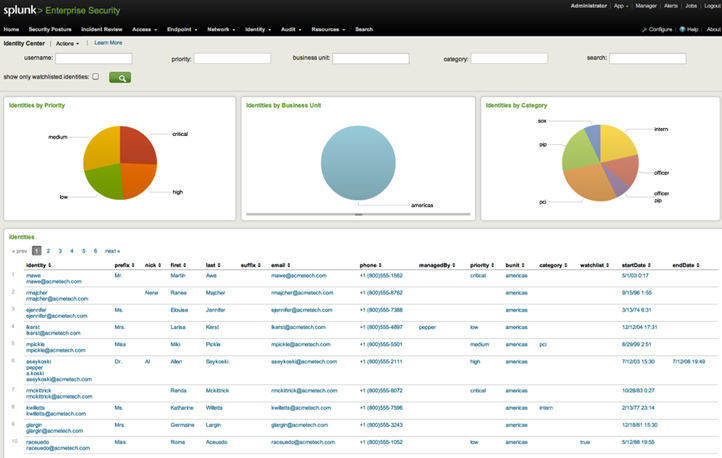Sort table by last name column
This screenshot has height=458, width=722.
(213, 265)
